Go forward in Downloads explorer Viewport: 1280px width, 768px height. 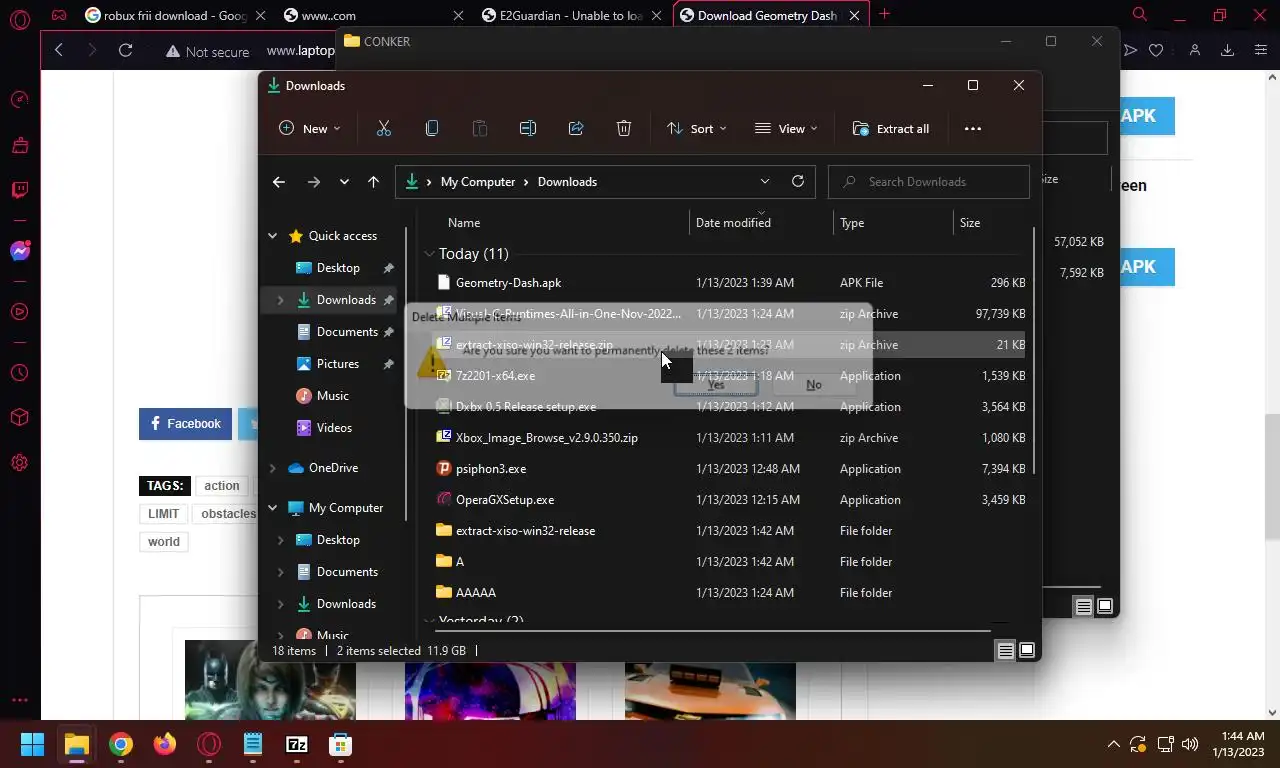314,181
